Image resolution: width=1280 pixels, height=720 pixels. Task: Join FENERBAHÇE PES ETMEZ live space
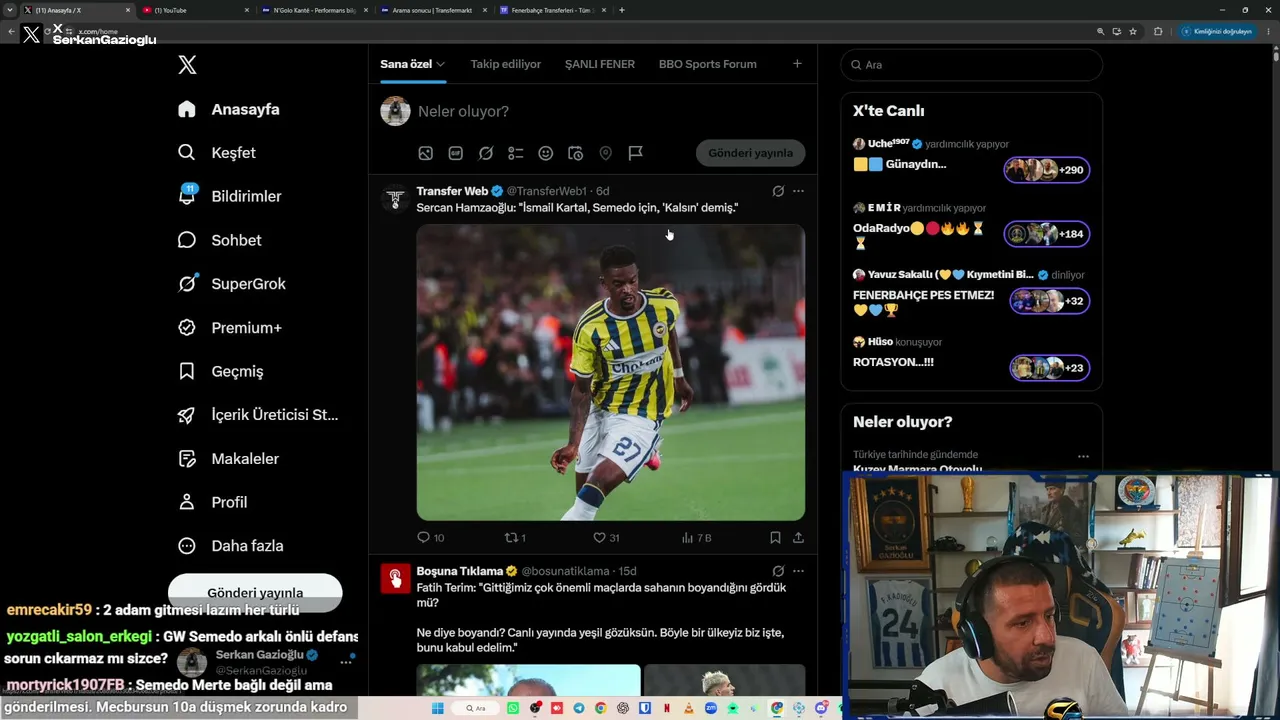tap(1049, 301)
